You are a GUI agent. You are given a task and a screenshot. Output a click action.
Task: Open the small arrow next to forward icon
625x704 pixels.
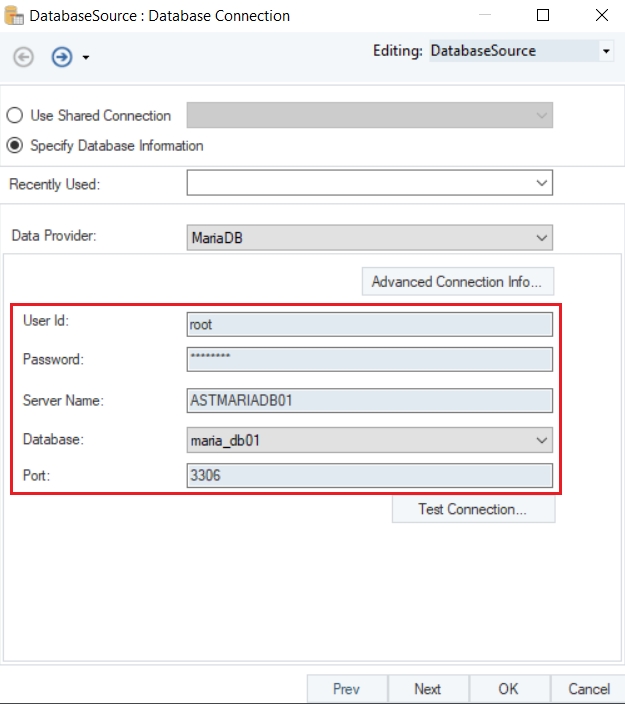click(86, 58)
